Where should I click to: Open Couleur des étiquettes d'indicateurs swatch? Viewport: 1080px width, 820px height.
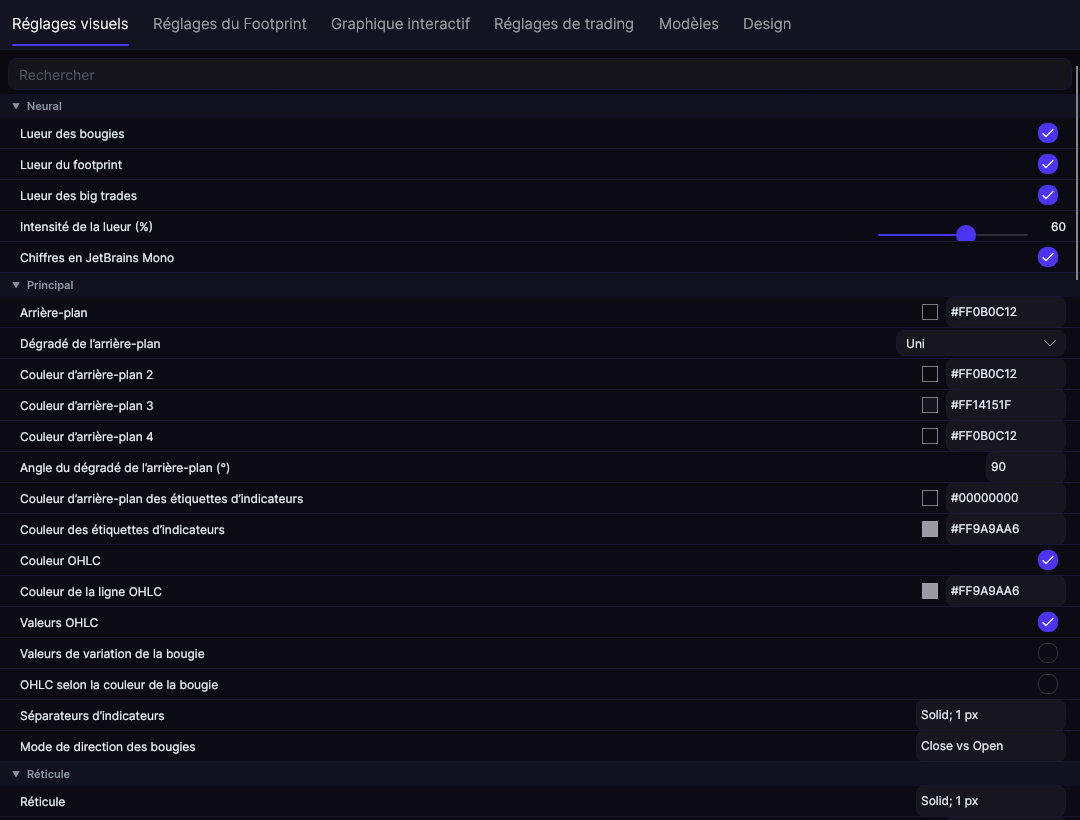[930, 529]
